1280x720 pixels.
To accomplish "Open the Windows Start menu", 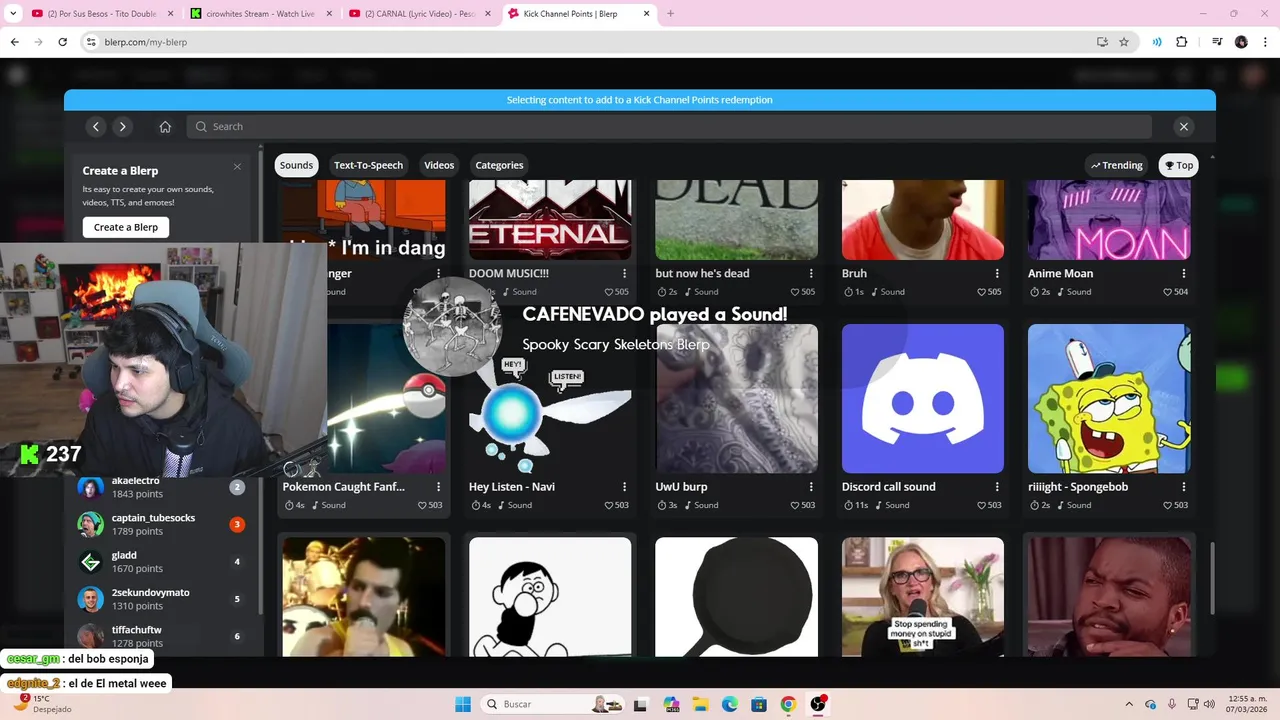I will click(x=462, y=704).
